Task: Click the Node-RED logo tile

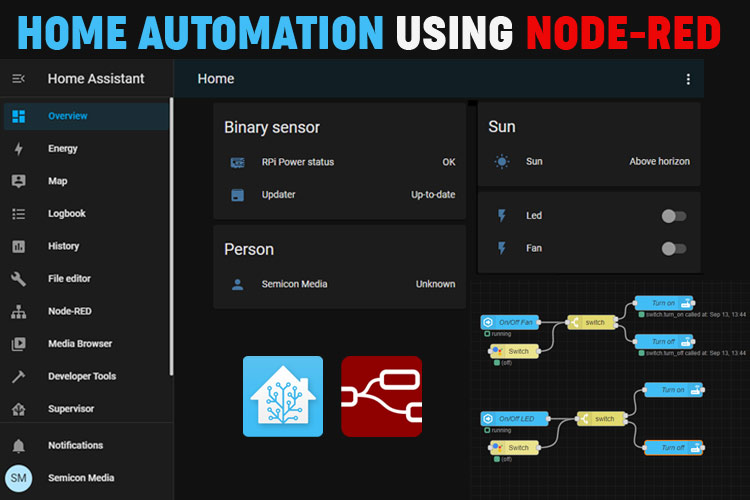Action: [x=382, y=396]
